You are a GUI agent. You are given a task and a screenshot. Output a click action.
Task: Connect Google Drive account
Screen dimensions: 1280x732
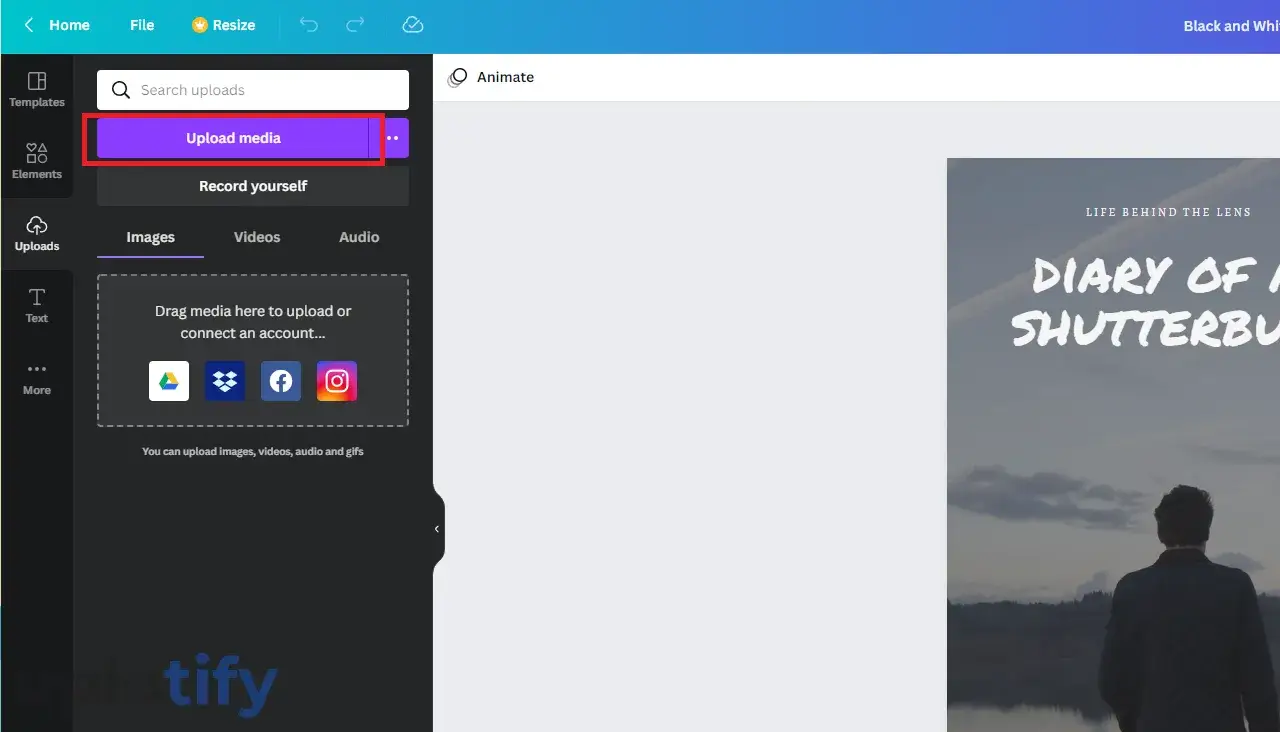169,381
